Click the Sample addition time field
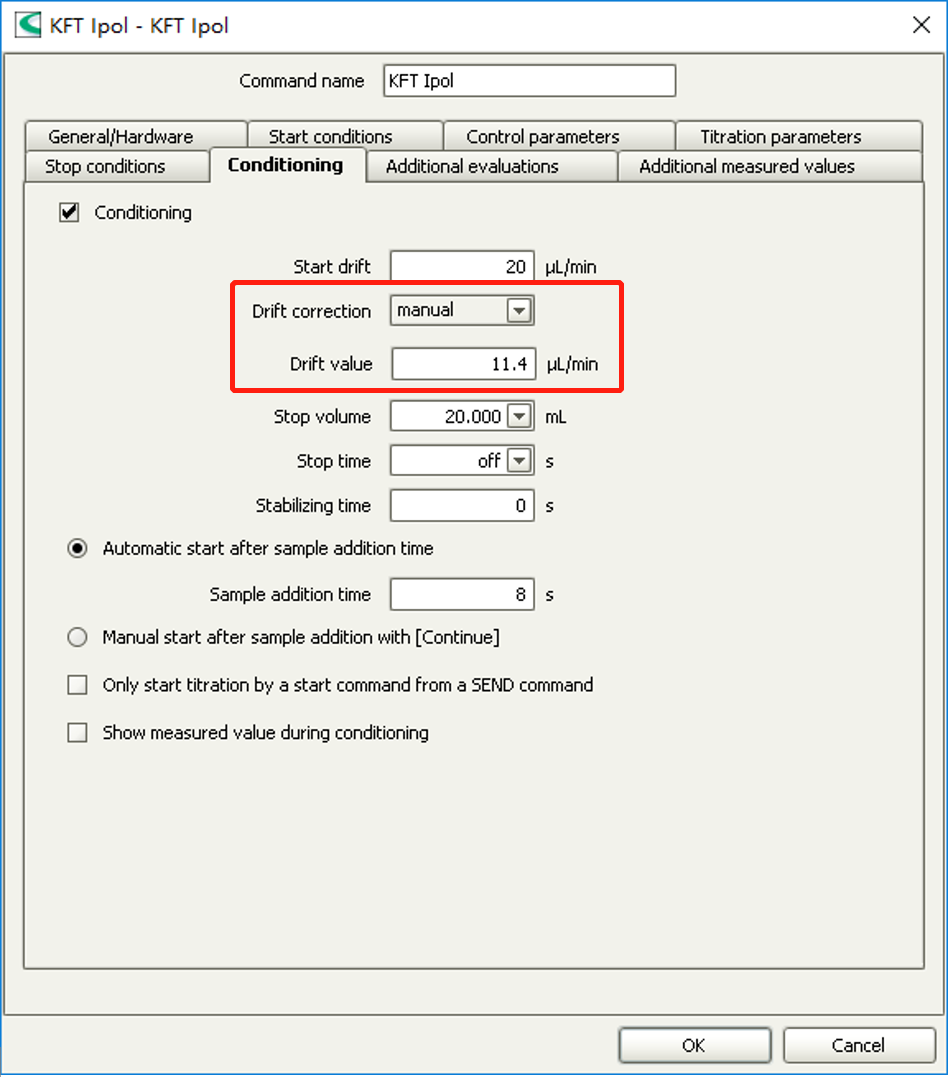 462,594
